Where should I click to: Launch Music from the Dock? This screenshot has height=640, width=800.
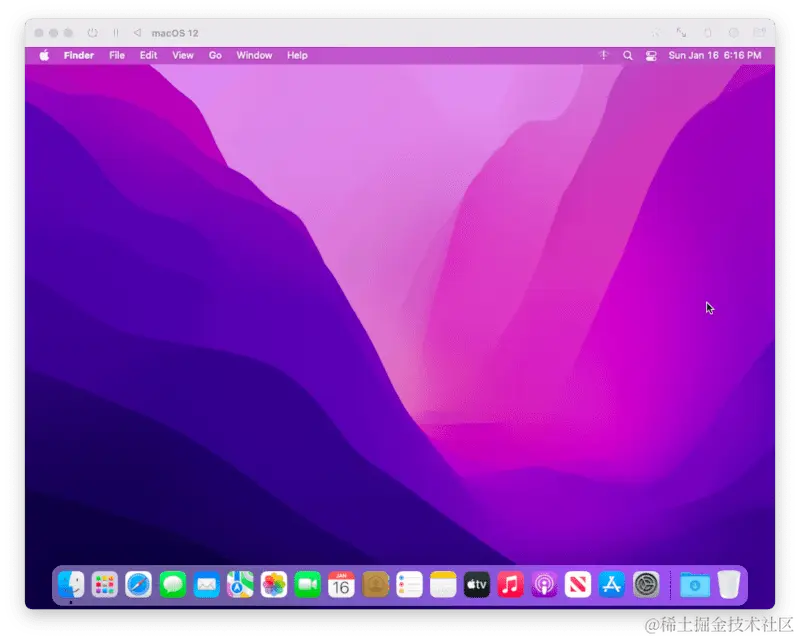click(x=510, y=584)
